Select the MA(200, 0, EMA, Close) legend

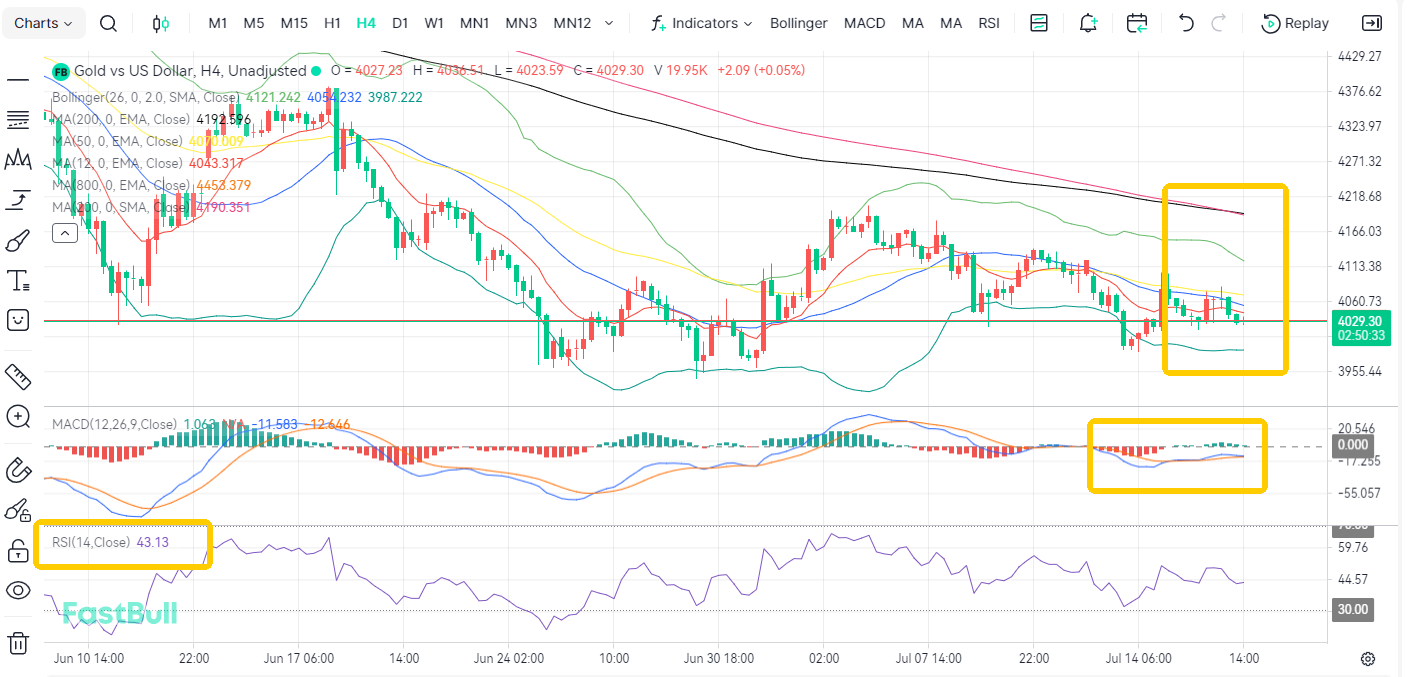tap(120, 119)
